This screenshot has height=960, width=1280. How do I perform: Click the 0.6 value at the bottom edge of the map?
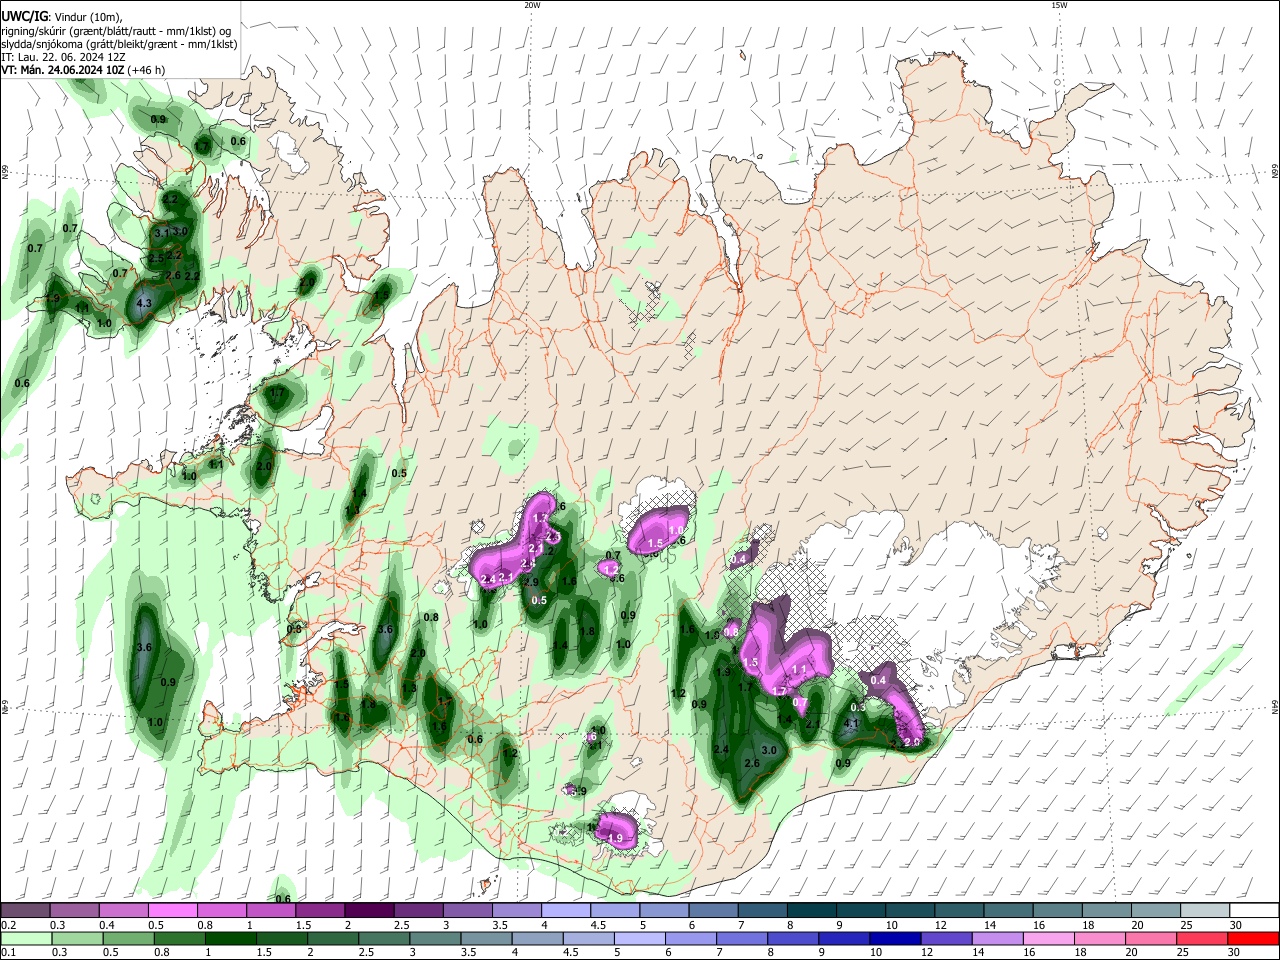(283, 899)
